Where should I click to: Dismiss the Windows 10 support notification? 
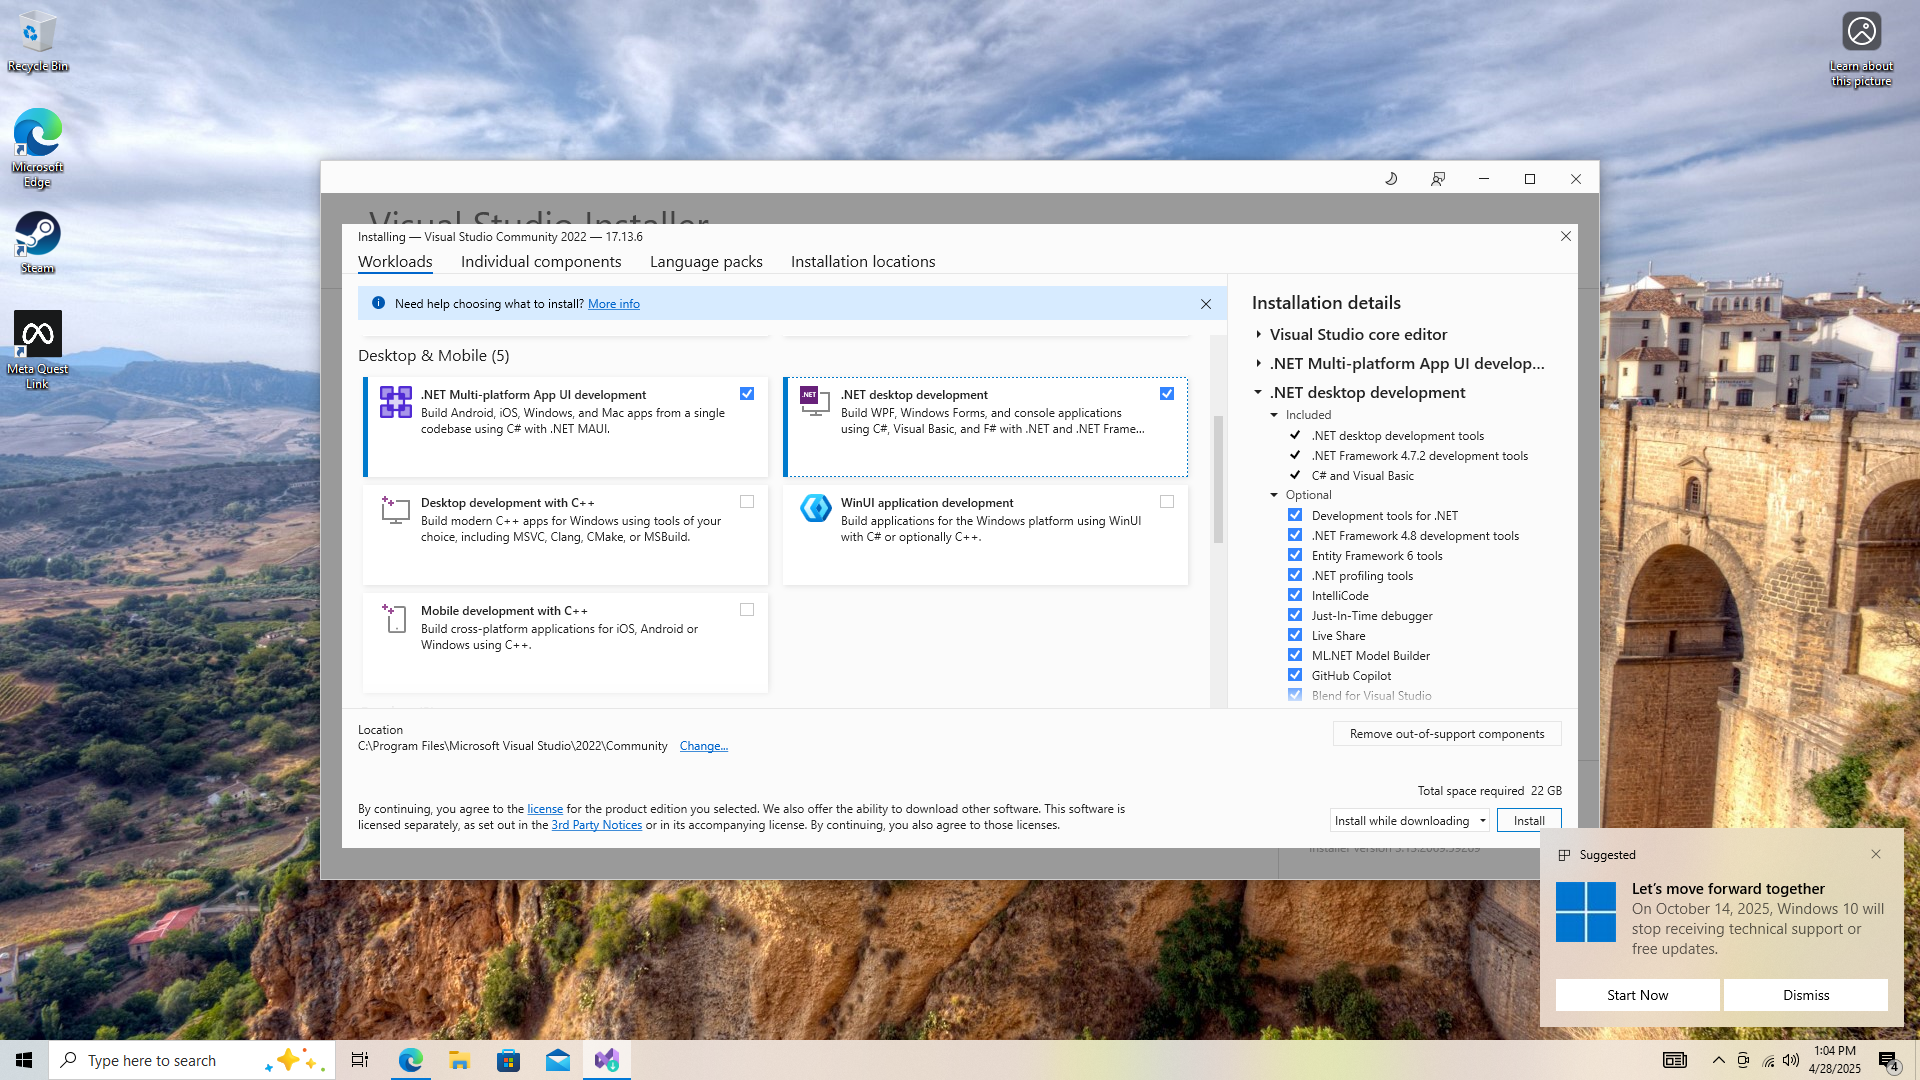point(1806,995)
